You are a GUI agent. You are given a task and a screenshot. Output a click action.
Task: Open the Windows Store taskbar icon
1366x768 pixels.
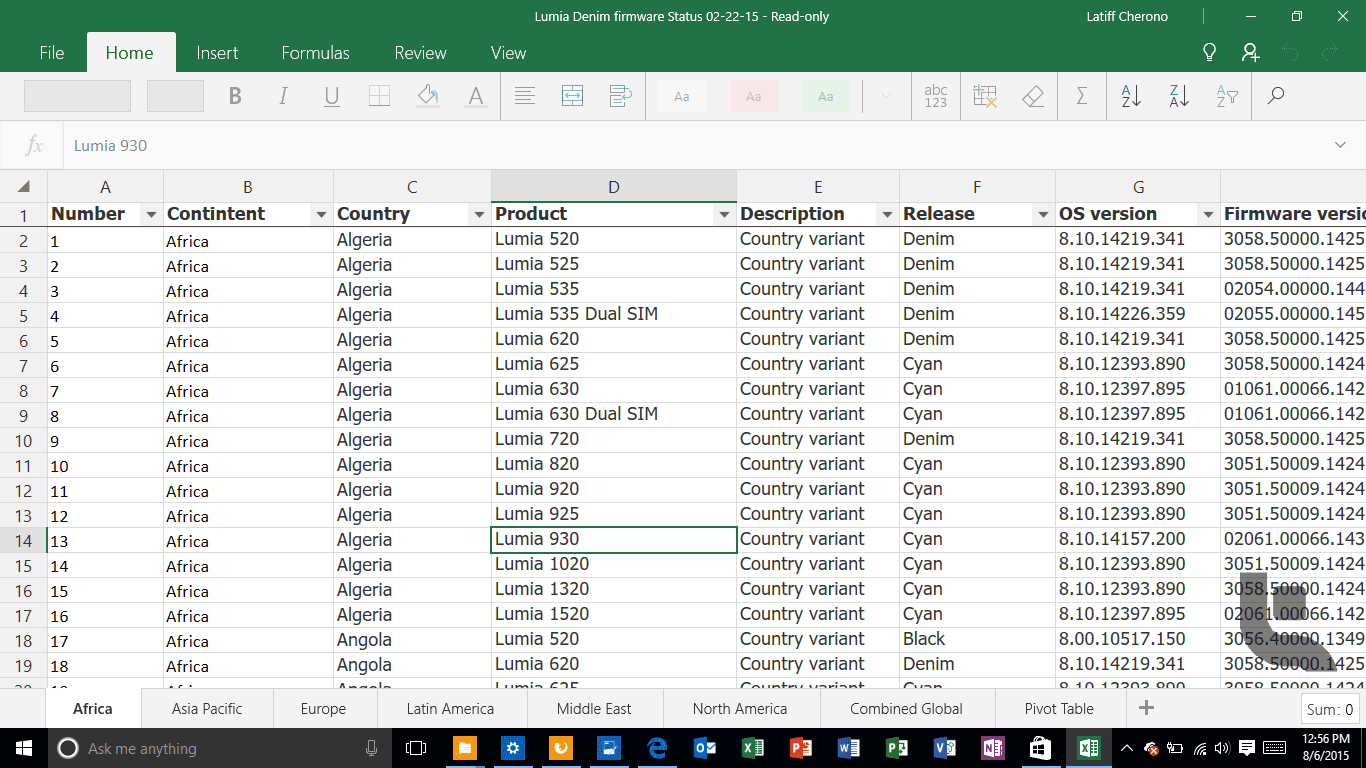click(x=1041, y=748)
